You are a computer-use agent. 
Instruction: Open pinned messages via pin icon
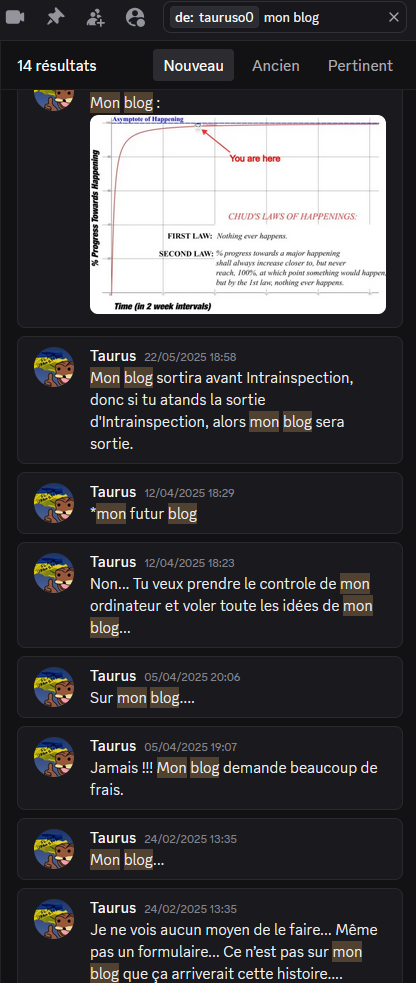(x=55, y=17)
